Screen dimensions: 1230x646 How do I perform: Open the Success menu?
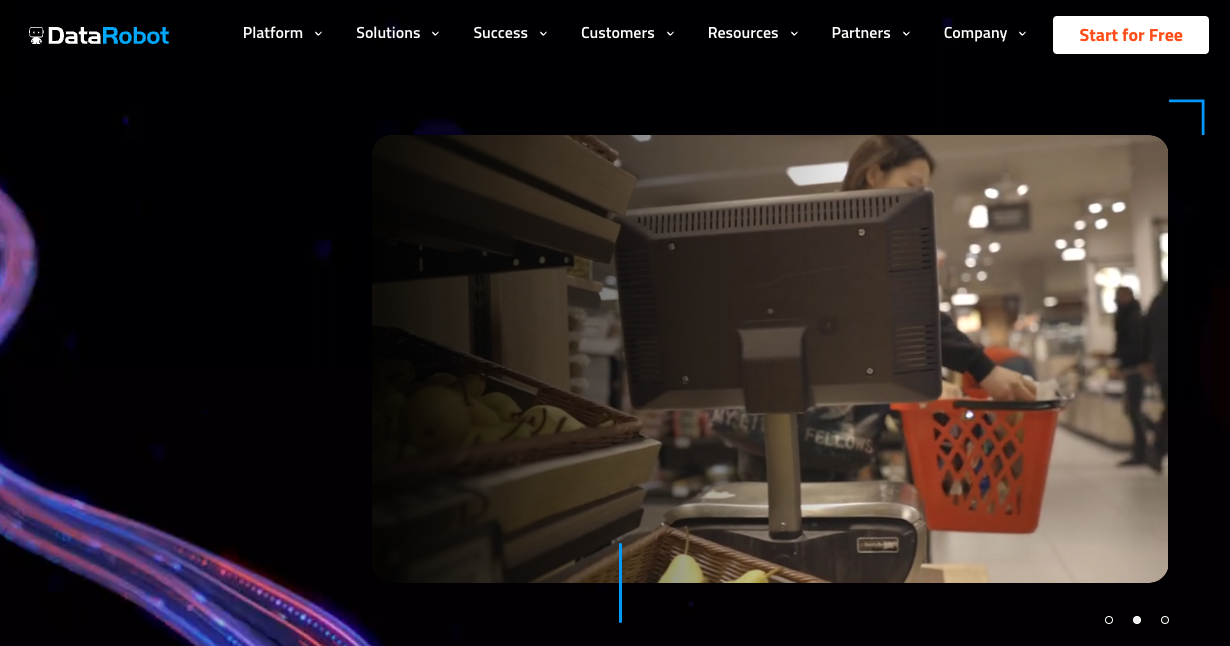(500, 33)
